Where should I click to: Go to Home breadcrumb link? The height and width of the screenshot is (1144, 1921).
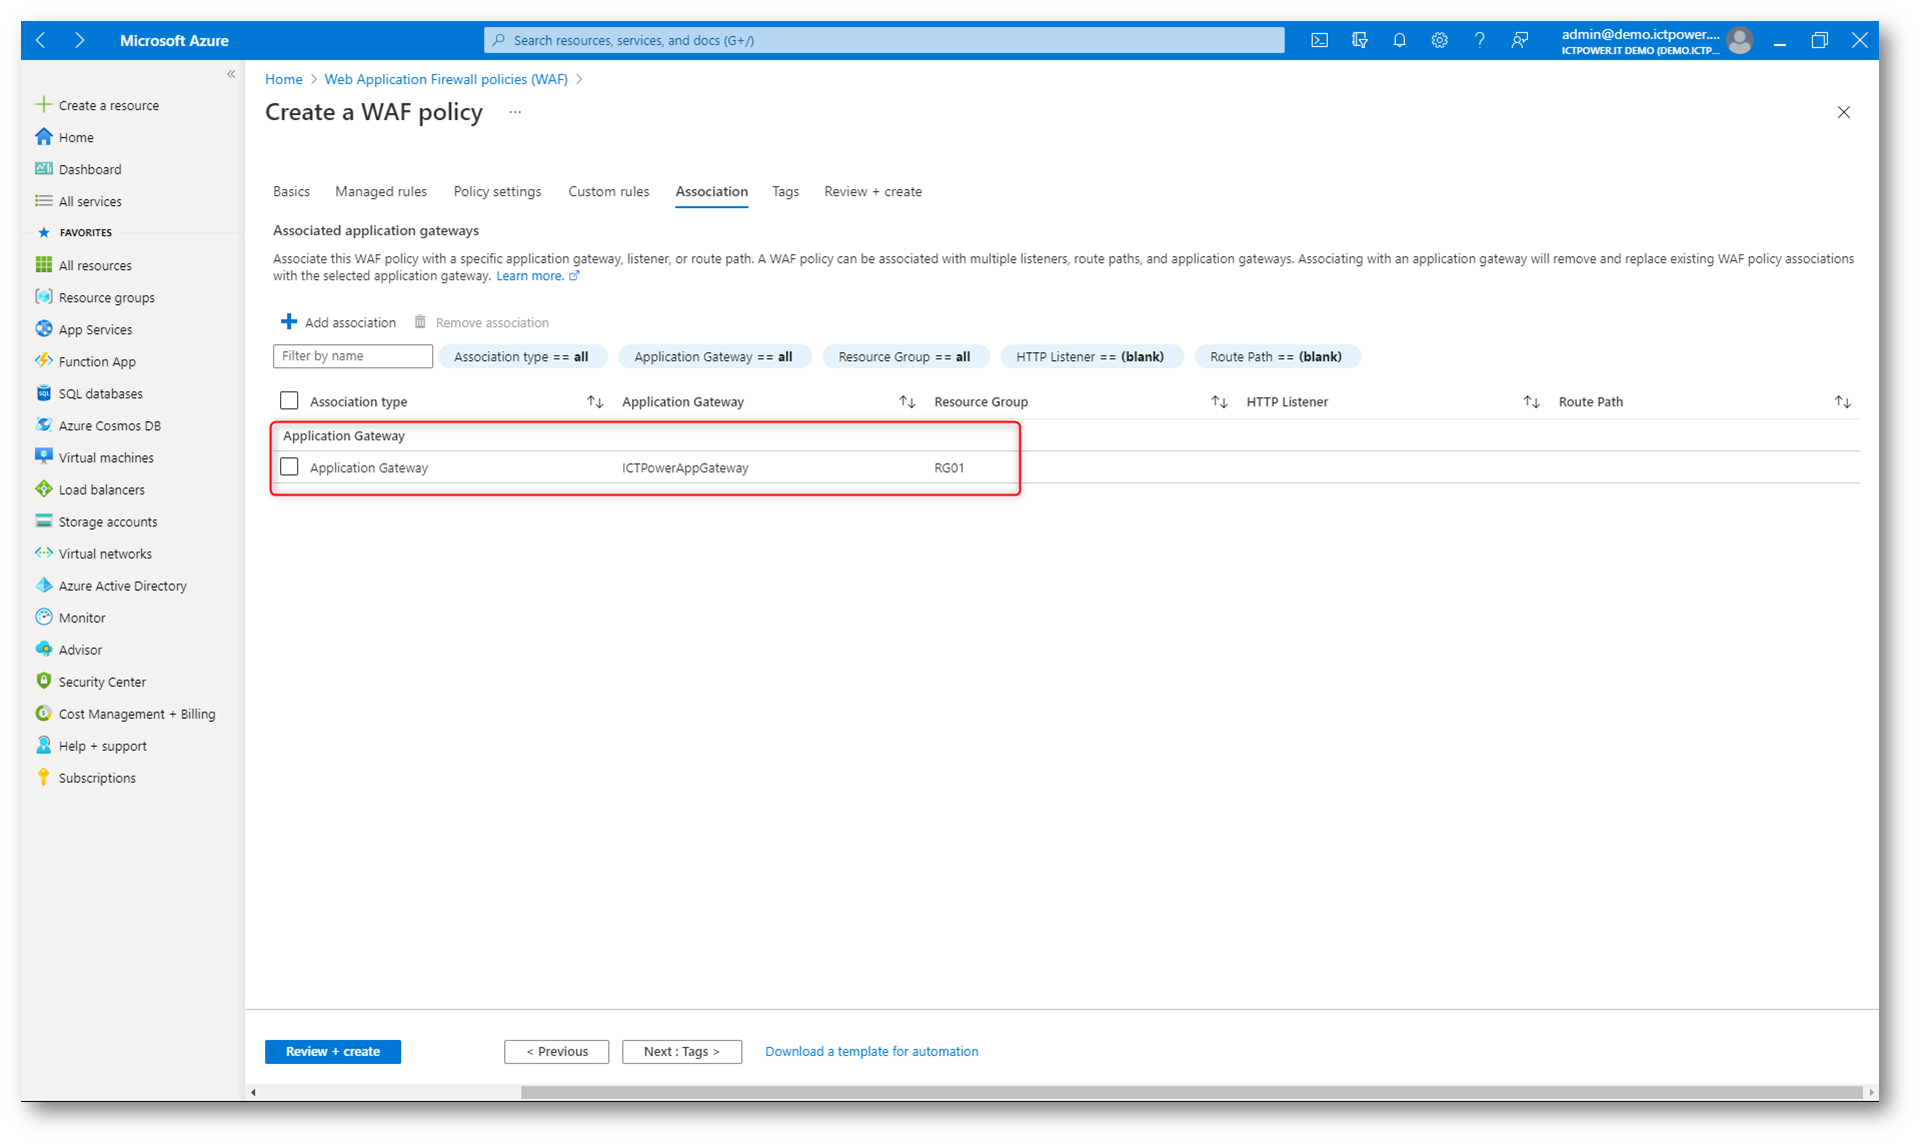click(x=284, y=79)
